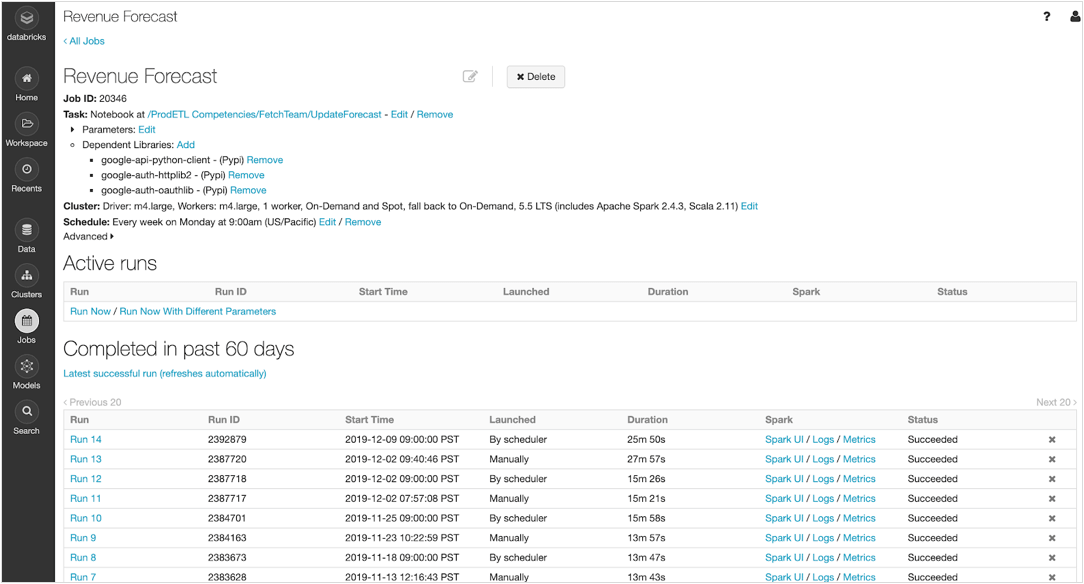Click the Databricks logo icon
This screenshot has height=584, width=1084.
point(27,18)
